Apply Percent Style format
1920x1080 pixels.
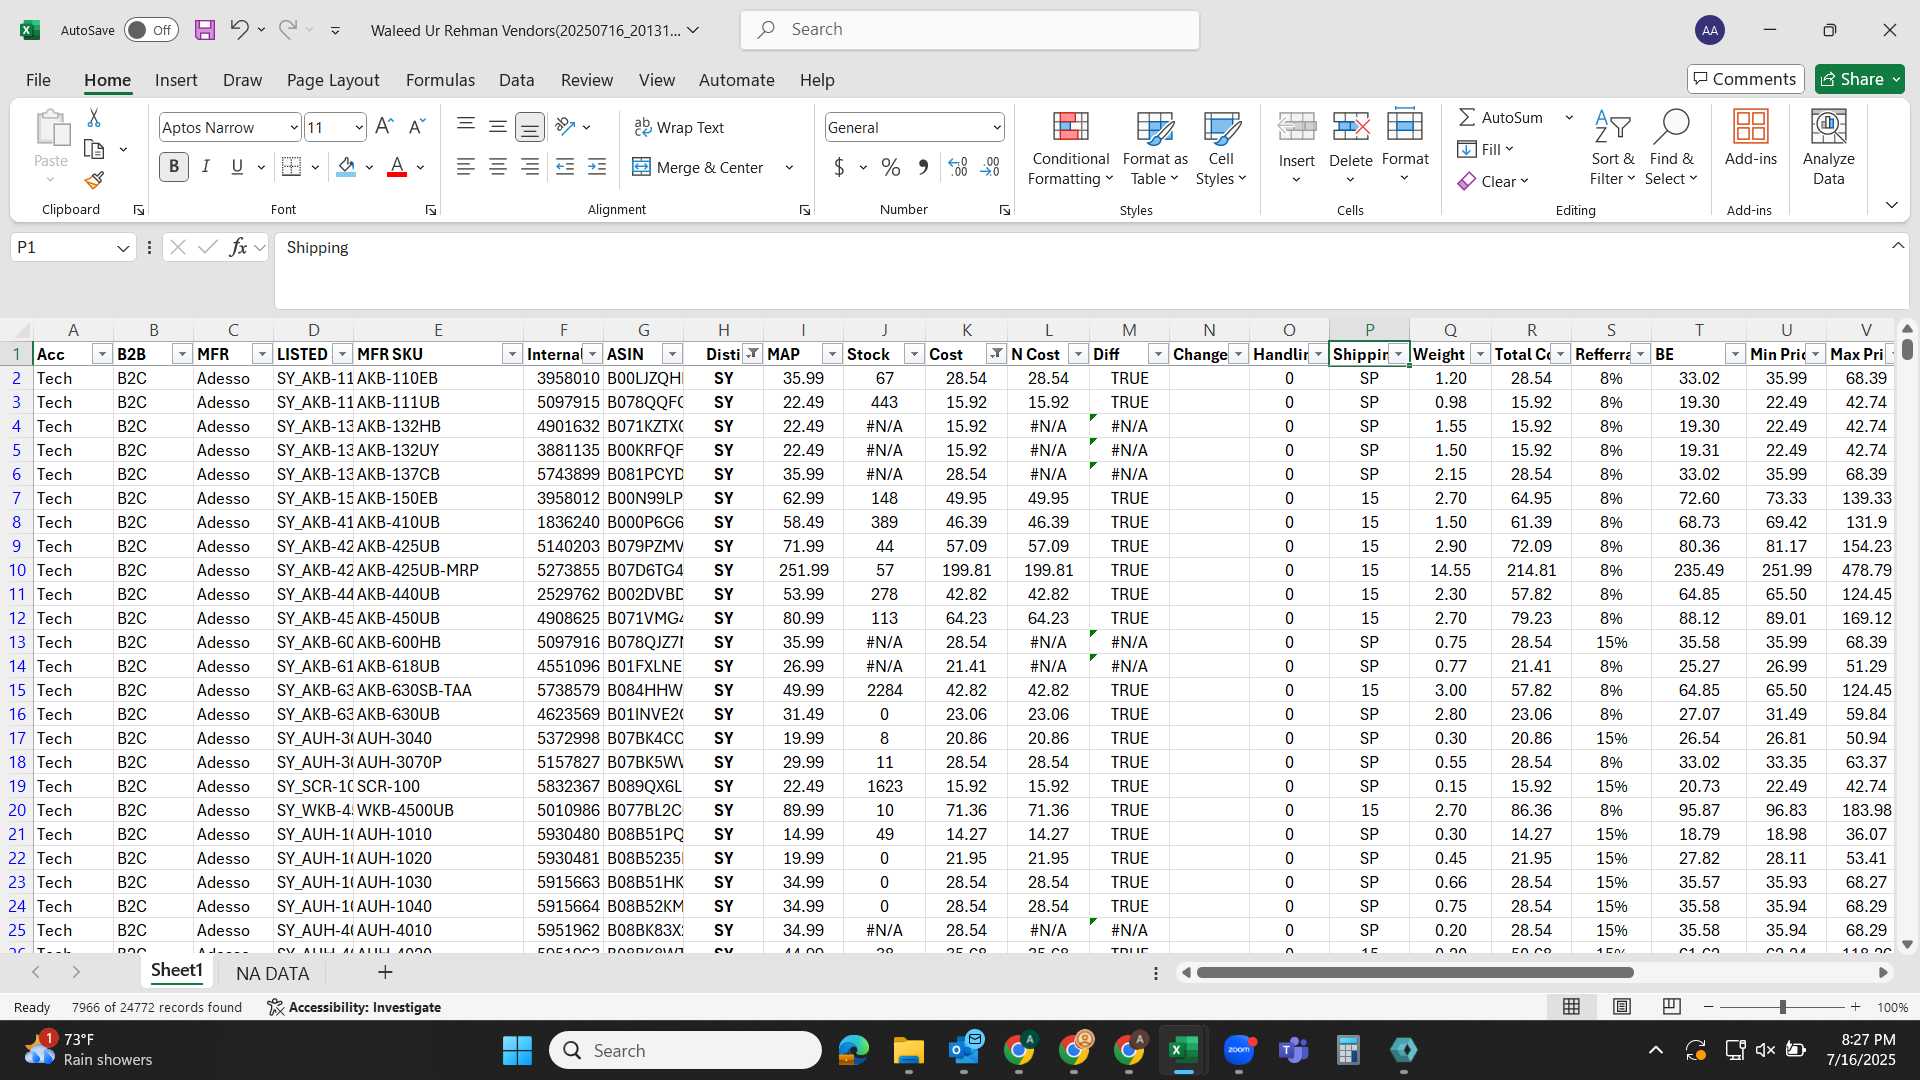coord(890,167)
